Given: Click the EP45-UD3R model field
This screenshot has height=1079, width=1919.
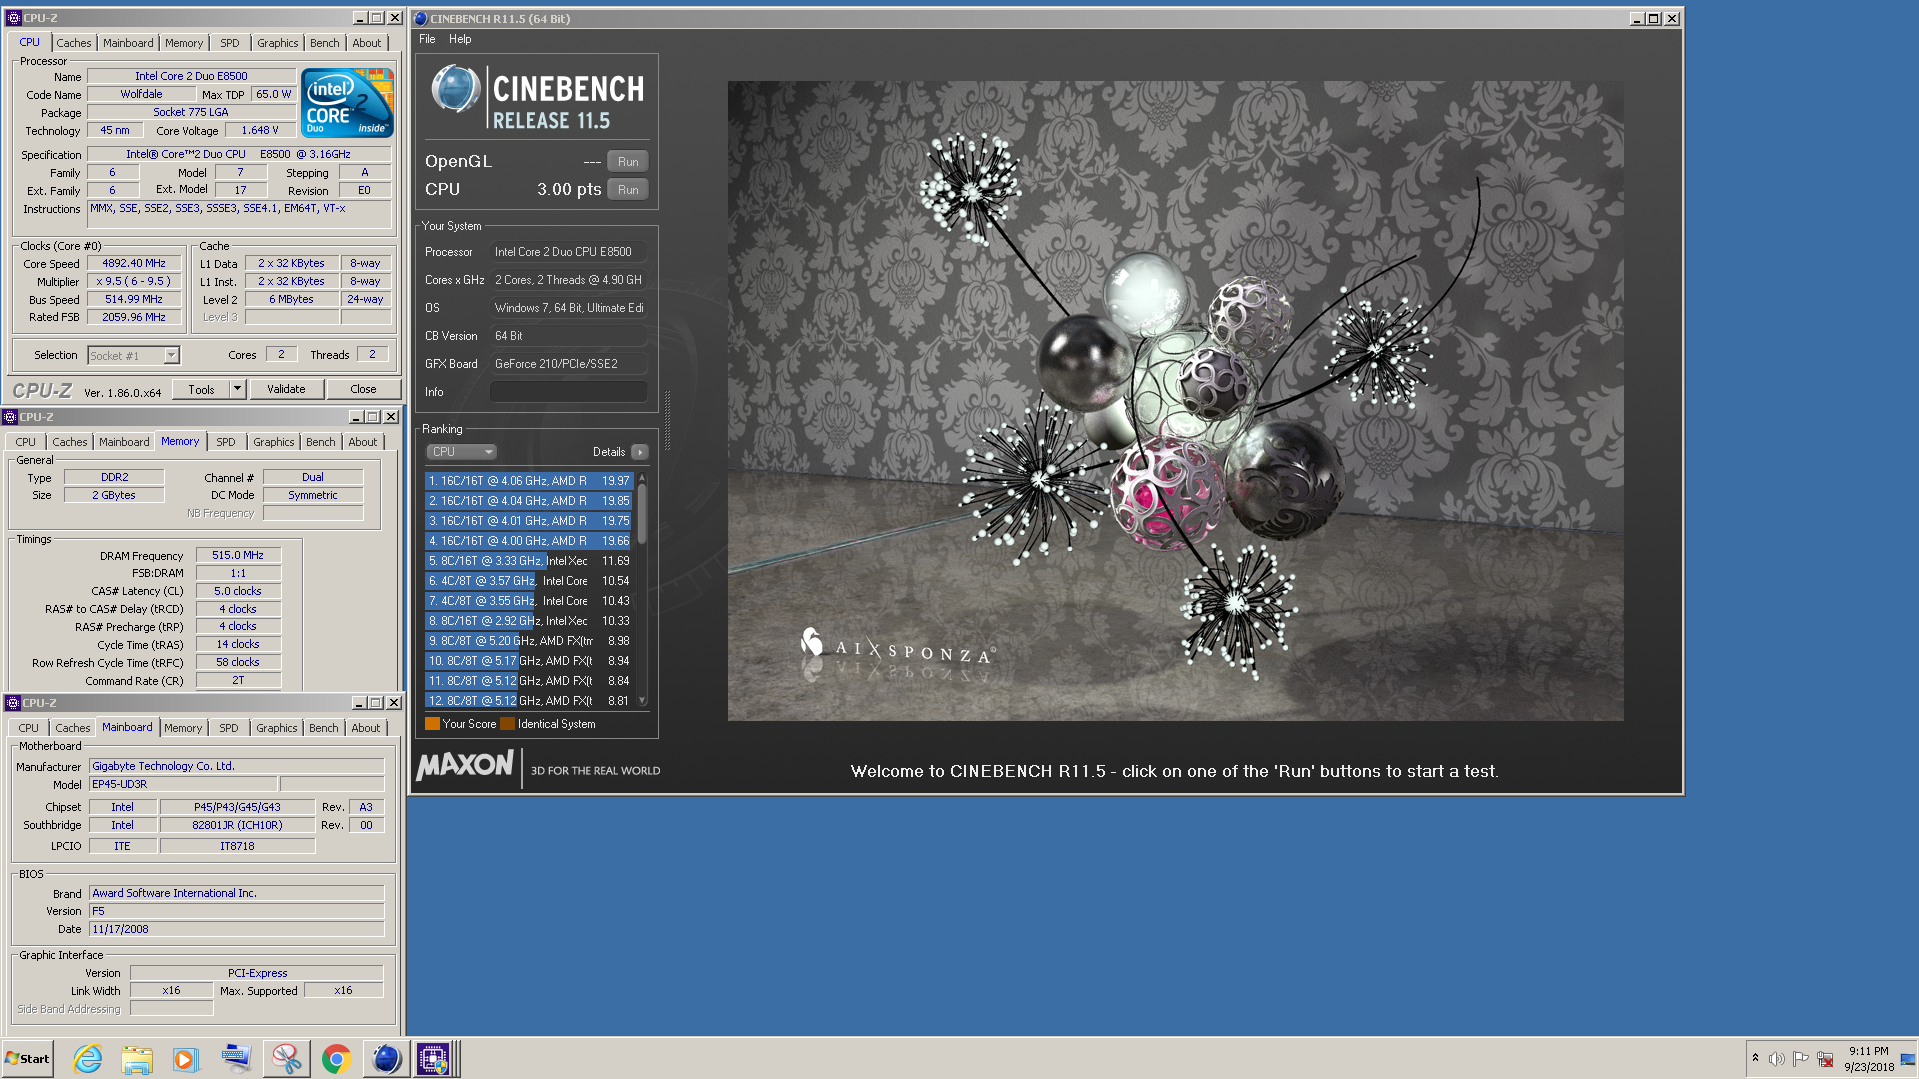Looking at the screenshot, I should pyautogui.click(x=183, y=784).
